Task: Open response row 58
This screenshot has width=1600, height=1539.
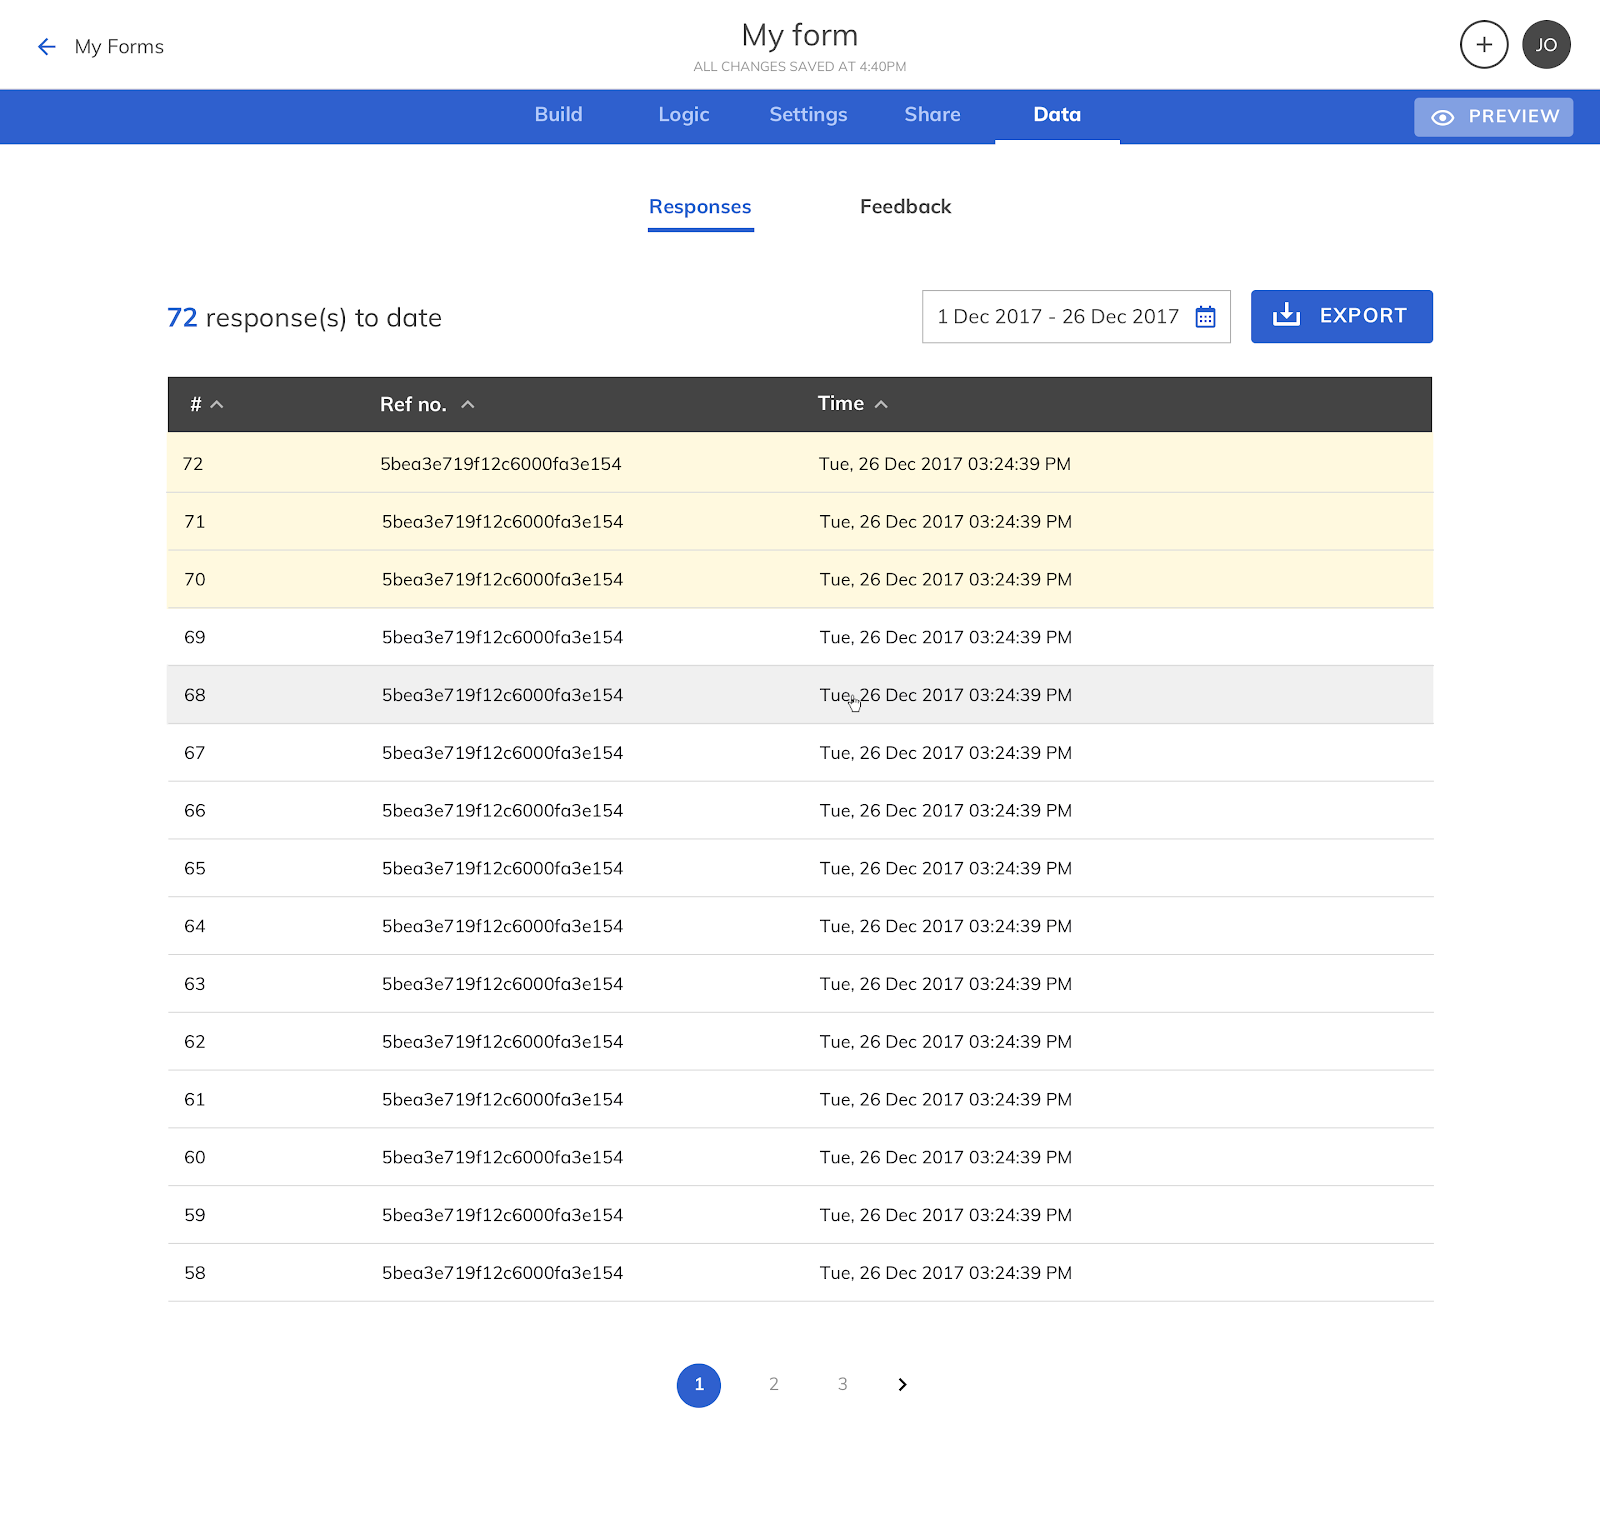Action: coord(800,1273)
